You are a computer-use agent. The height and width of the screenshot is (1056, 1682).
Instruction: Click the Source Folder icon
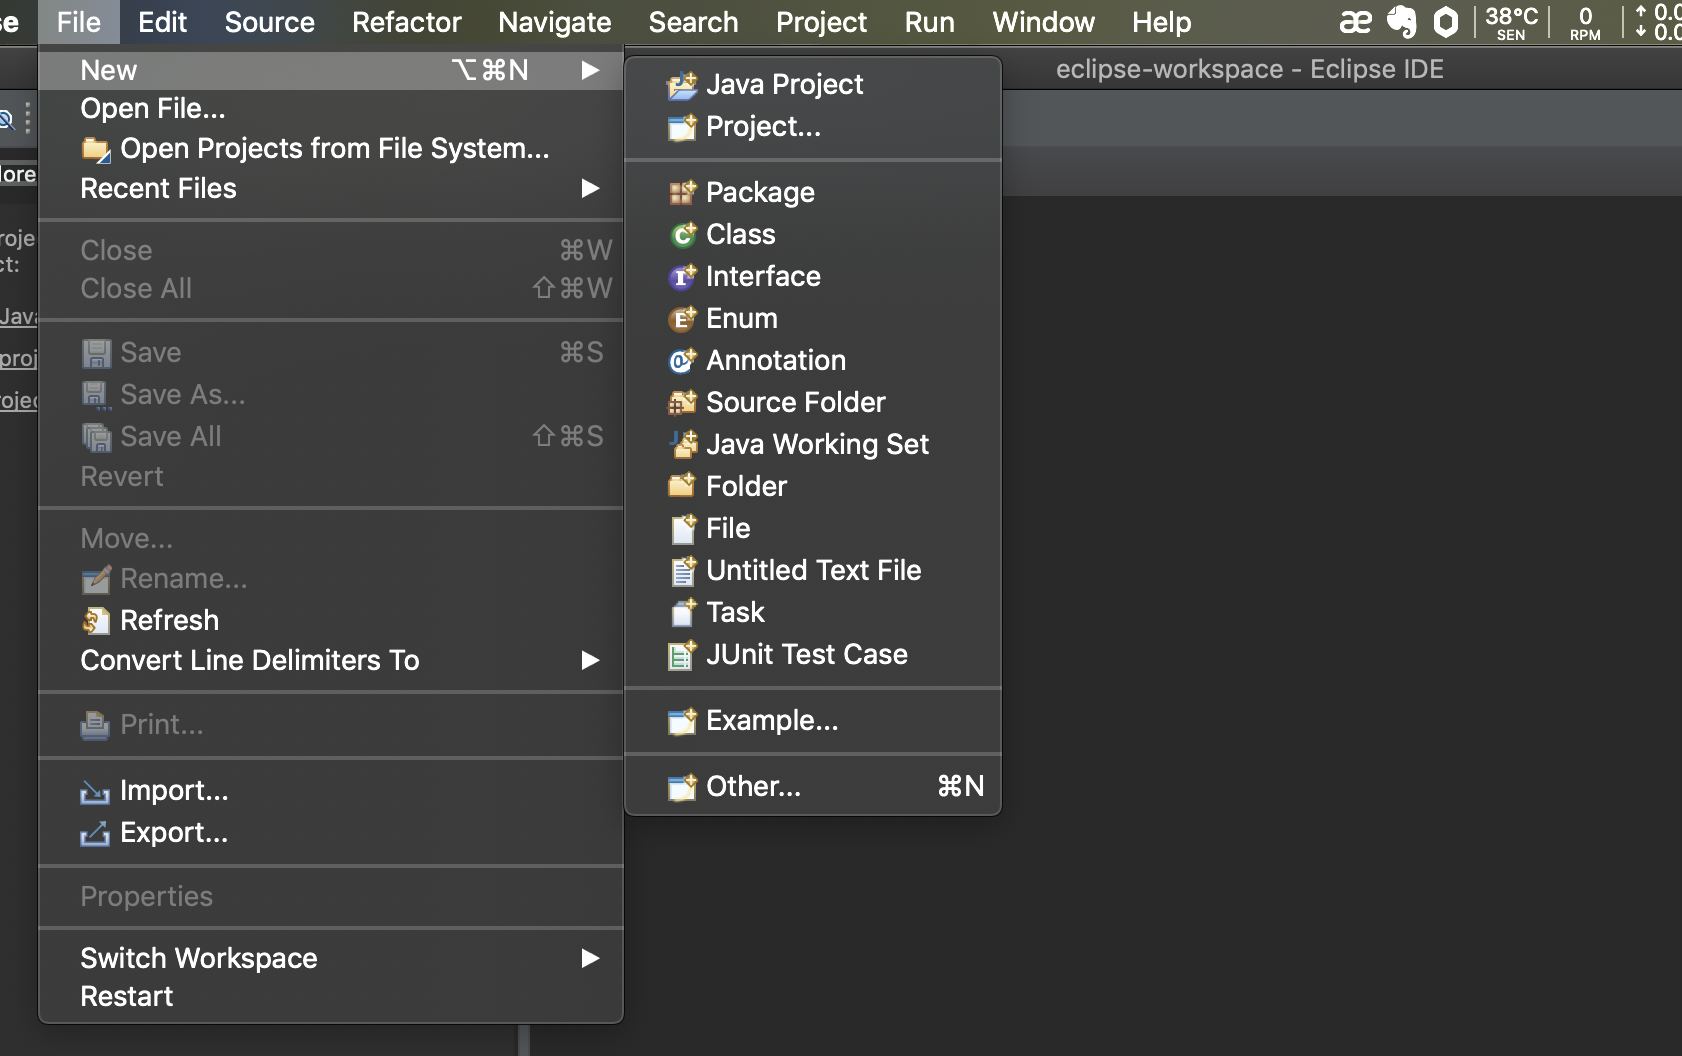tap(682, 403)
